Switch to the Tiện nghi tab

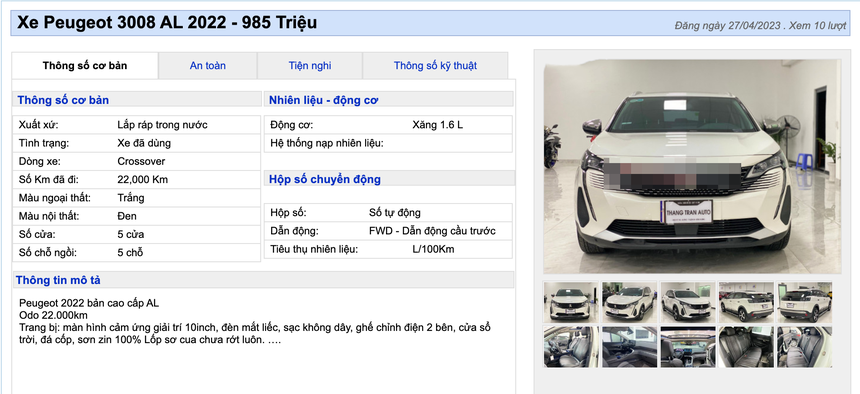click(309, 66)
